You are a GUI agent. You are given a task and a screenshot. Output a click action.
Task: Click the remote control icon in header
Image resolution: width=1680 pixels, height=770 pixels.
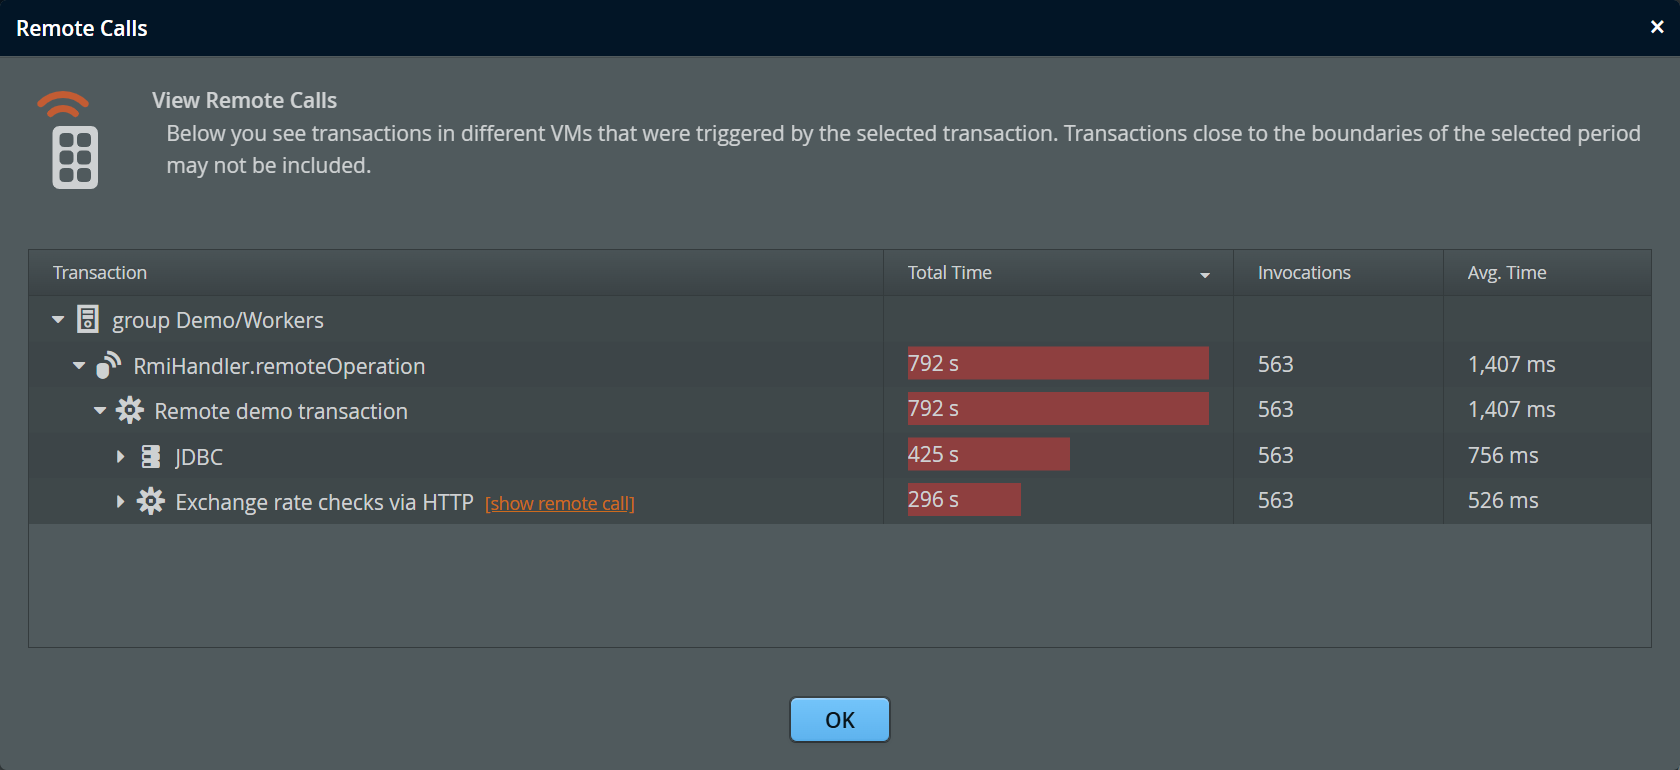[72, 142]
